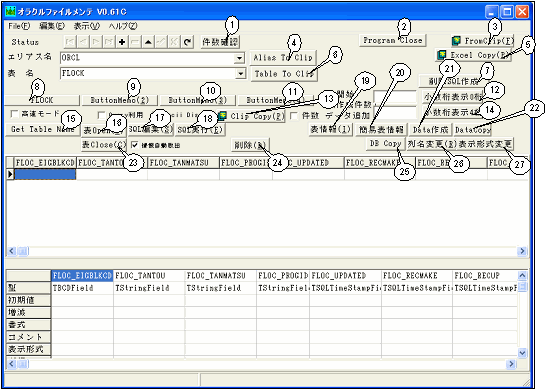Image resolution: width=549 pixels, height=389 pixels.
Task: Open the 編集(E) menu
Action: tap(52, 26)
